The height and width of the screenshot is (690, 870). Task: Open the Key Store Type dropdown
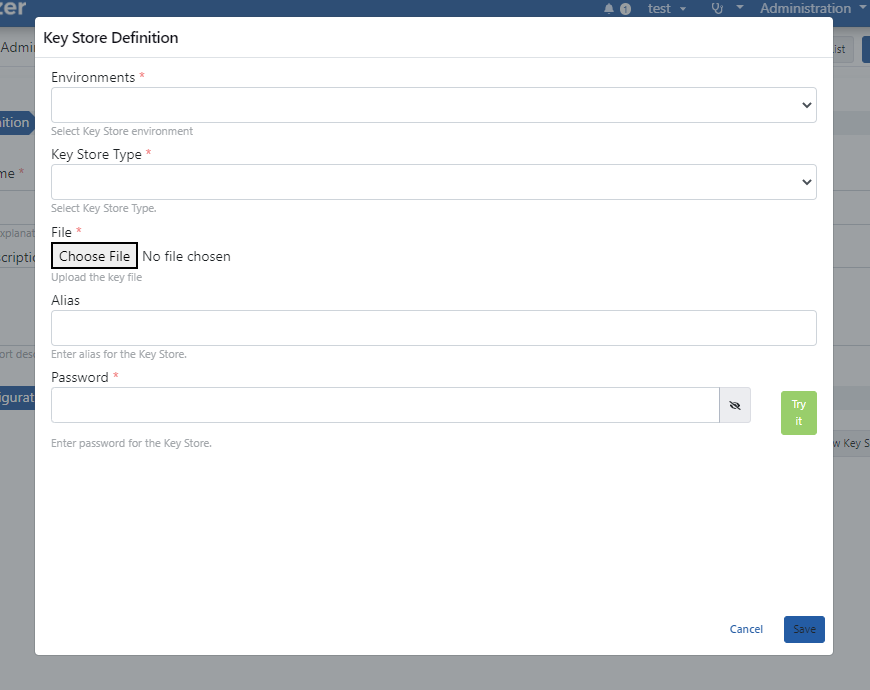(433, 182)
